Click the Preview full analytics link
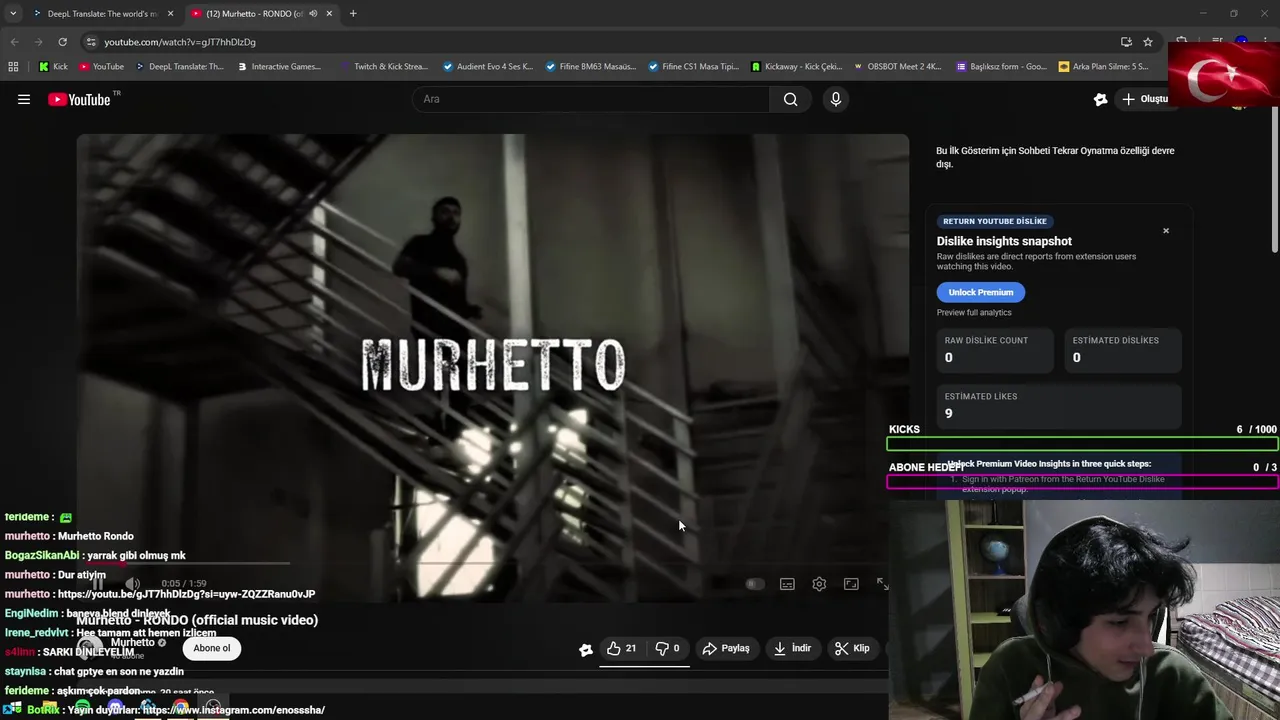Viewport: 1280px width, 720px height. pos(974,313)
